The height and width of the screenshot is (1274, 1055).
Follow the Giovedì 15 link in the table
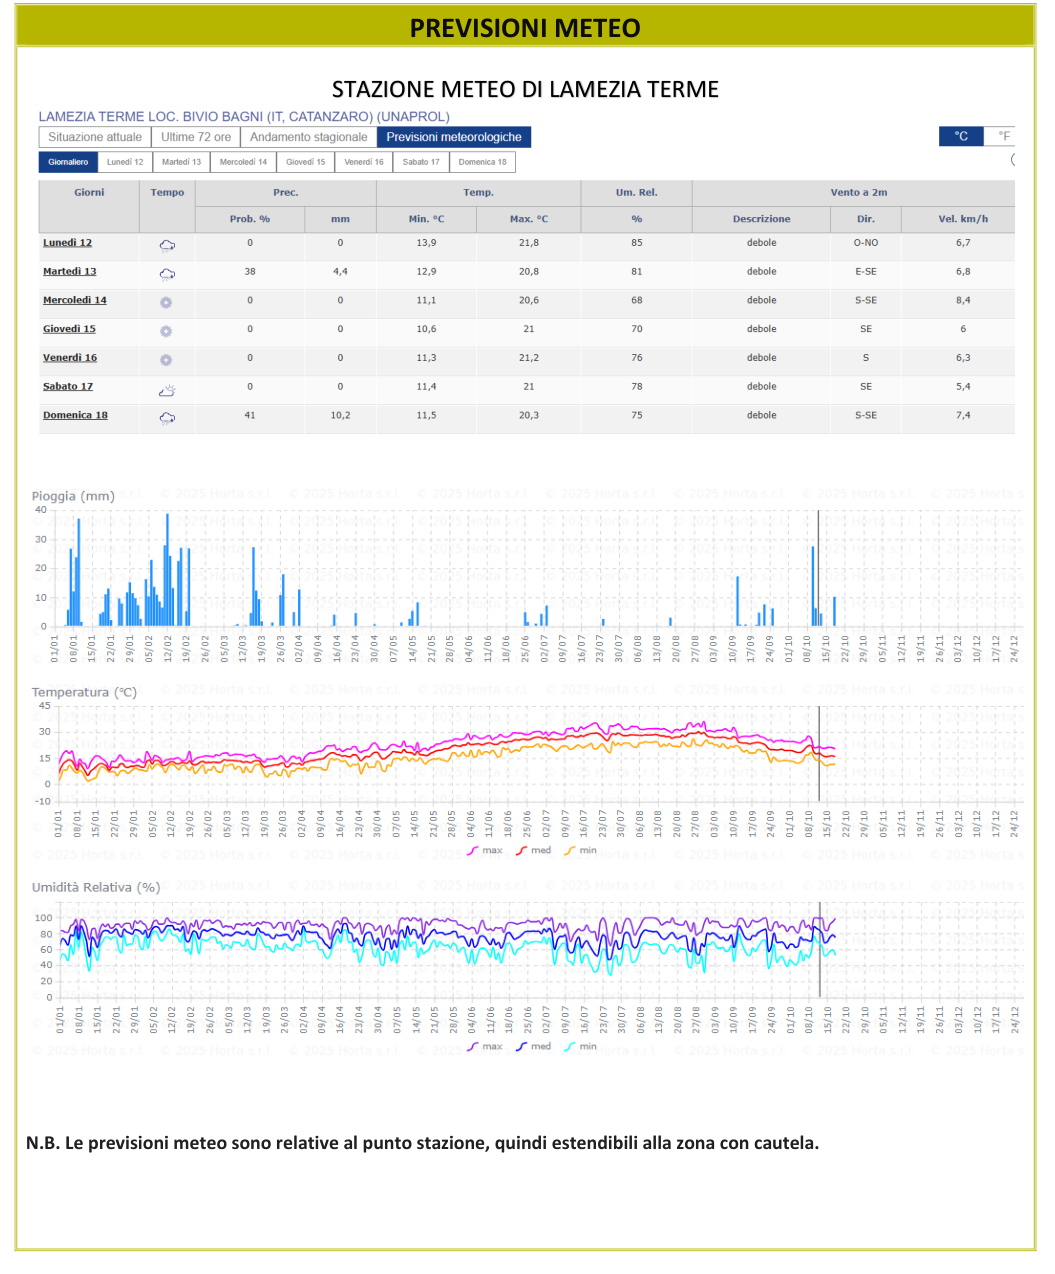[x=69, y=329]
